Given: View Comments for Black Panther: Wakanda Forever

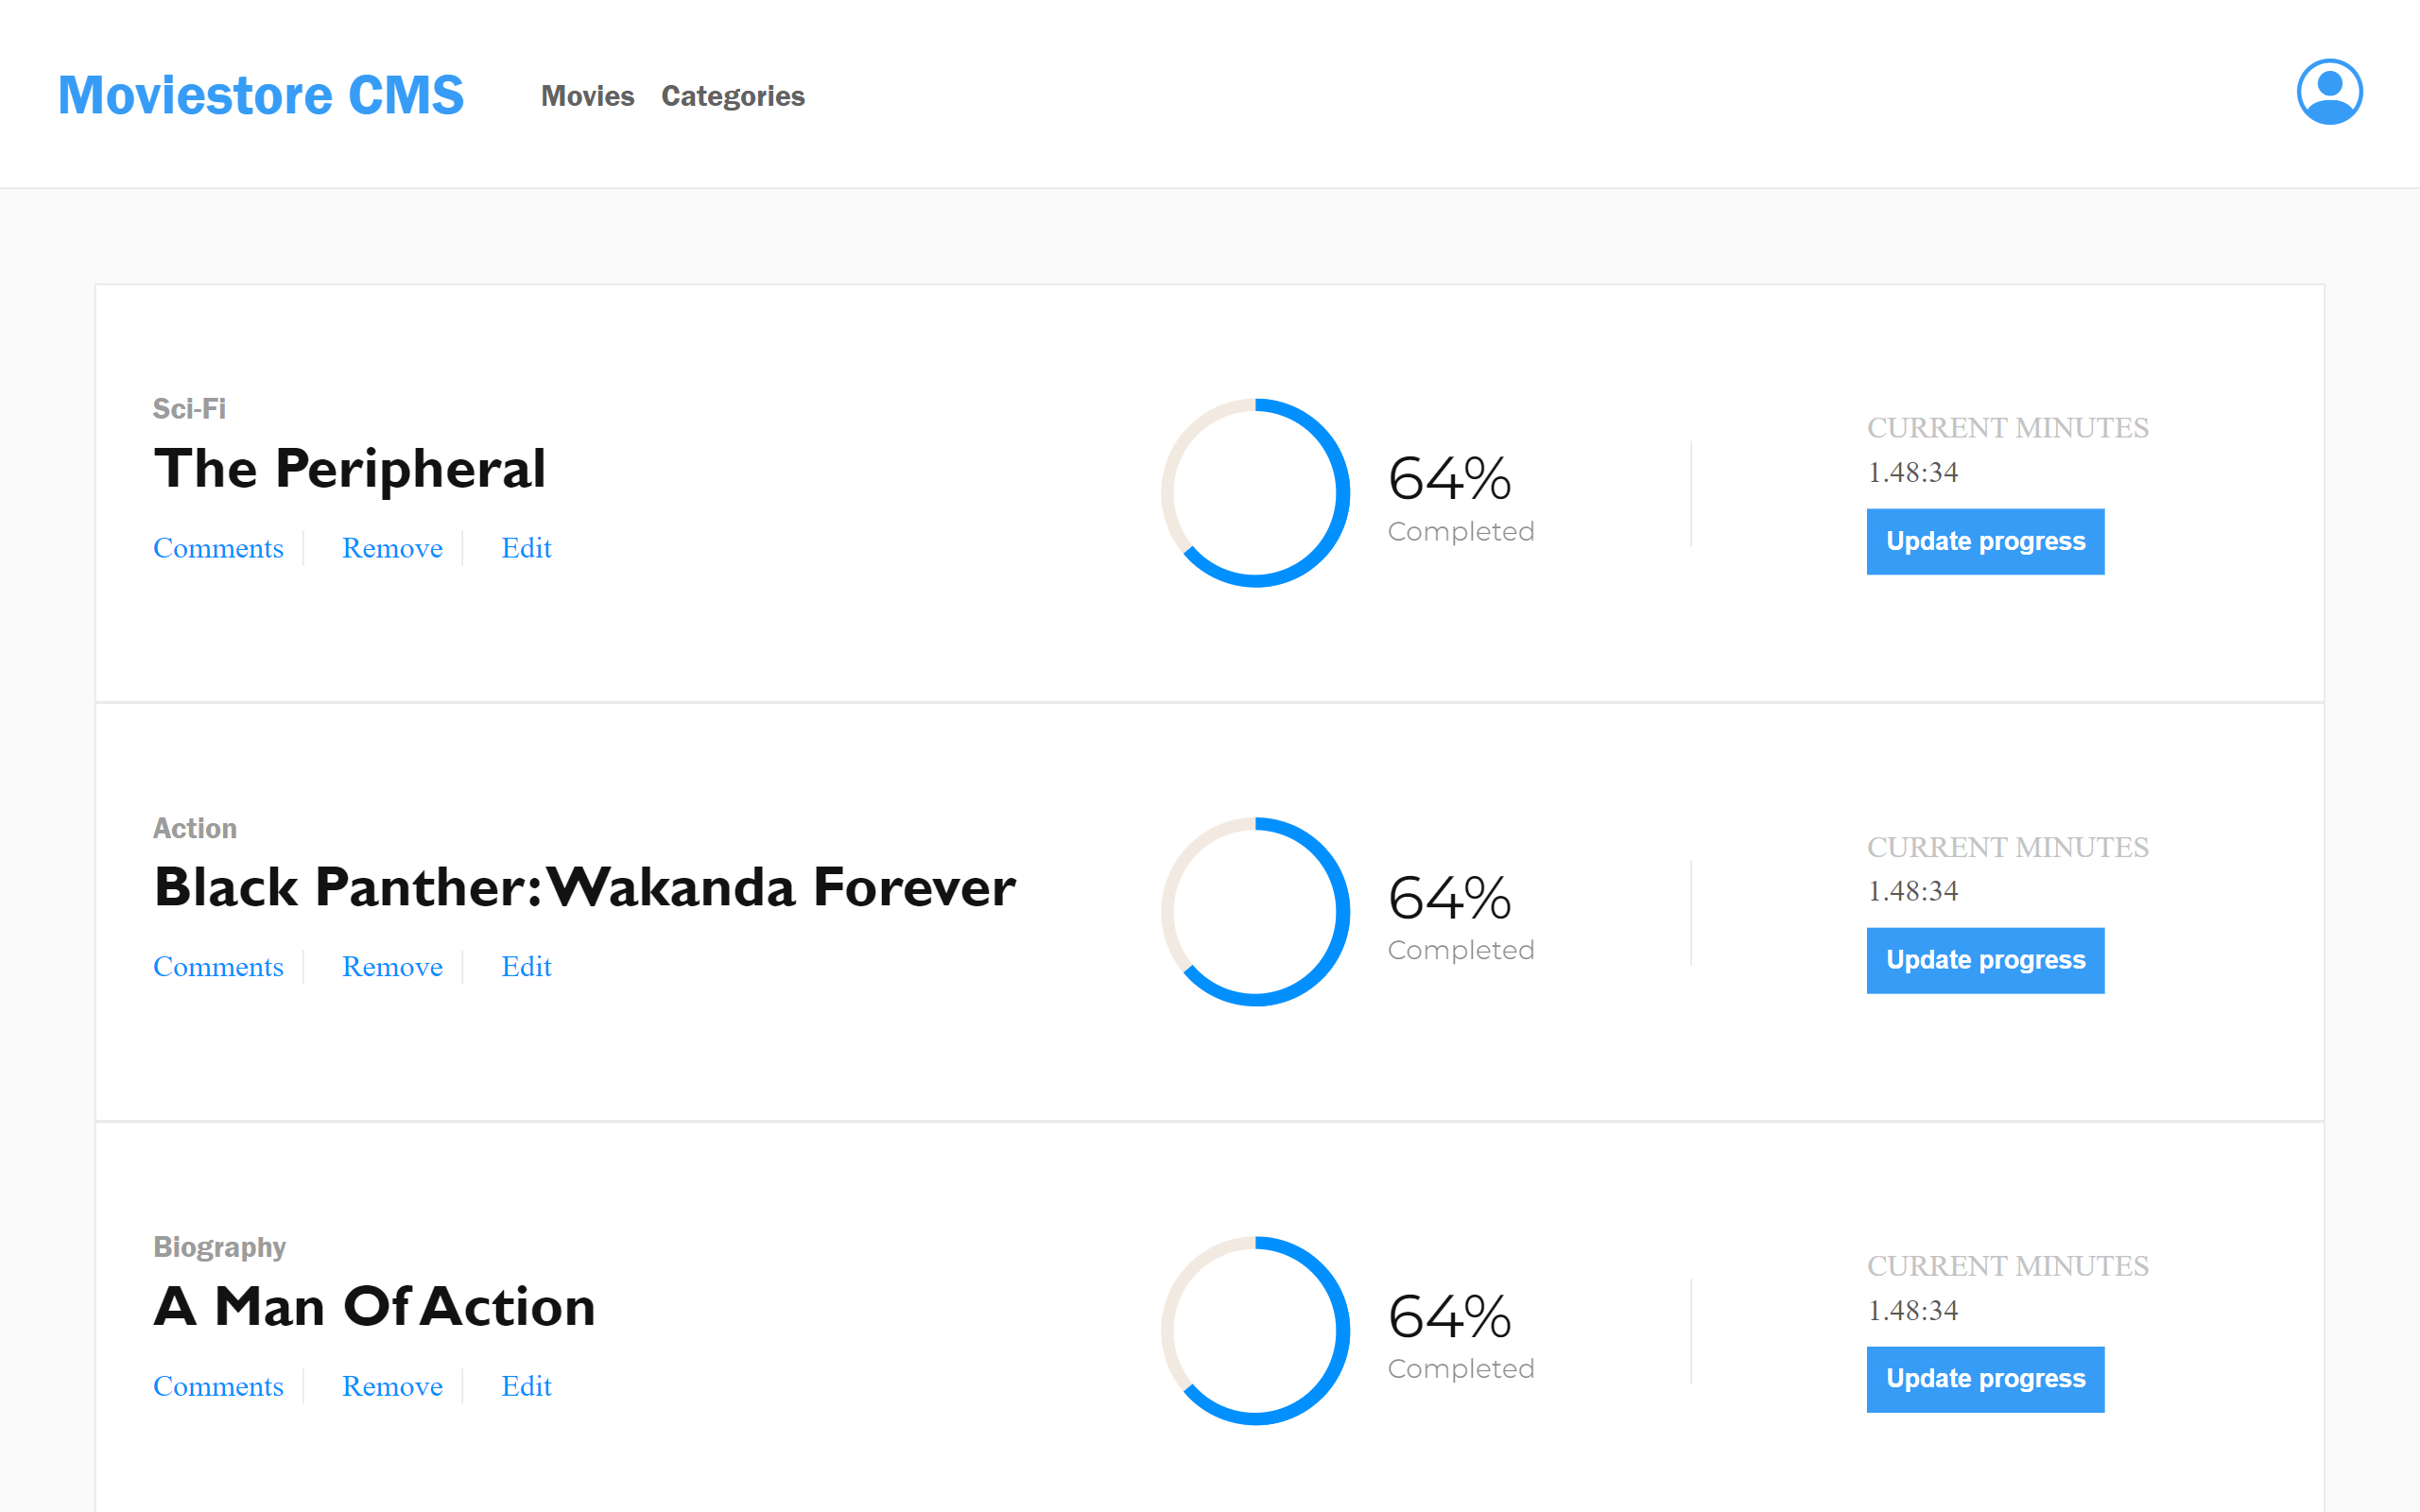Looking at the screenshot, I should click(x=218, y=967).
